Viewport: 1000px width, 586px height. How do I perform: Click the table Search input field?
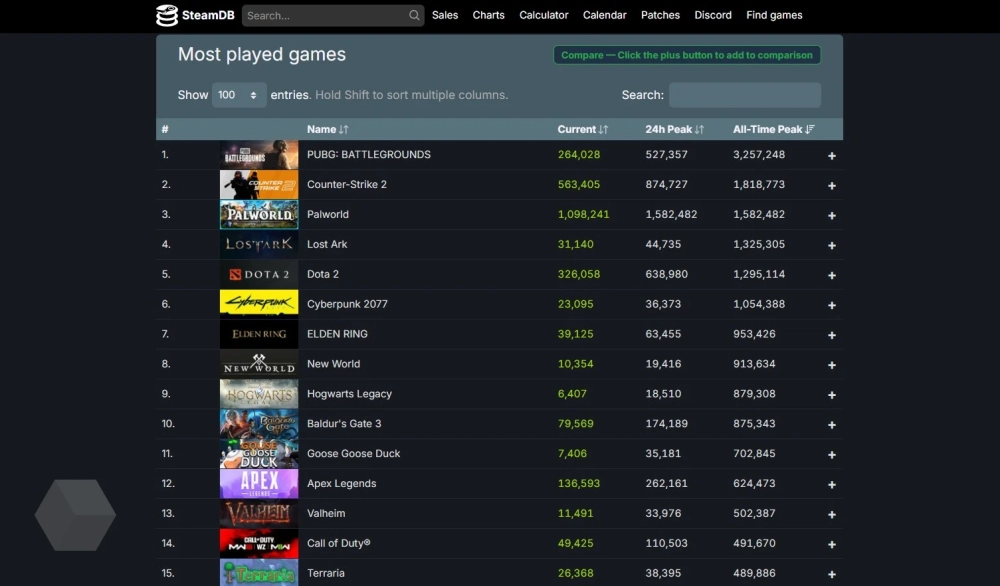coord(744,95)
